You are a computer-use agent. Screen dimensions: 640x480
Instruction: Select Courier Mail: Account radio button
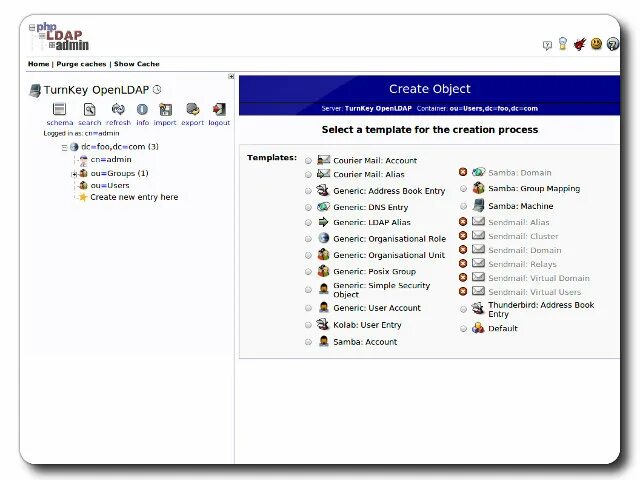pos(308,161)
